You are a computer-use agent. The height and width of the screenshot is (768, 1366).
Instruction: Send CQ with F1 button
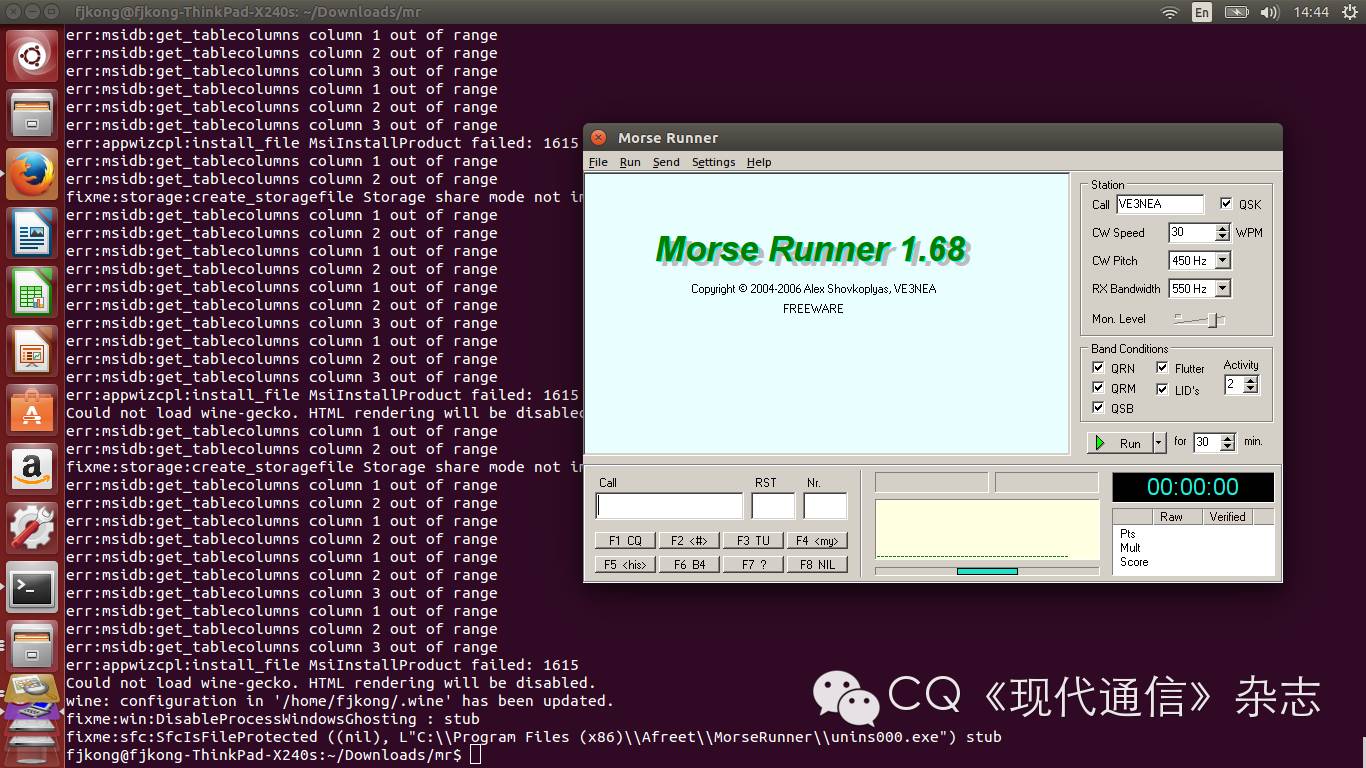(625, 541)
